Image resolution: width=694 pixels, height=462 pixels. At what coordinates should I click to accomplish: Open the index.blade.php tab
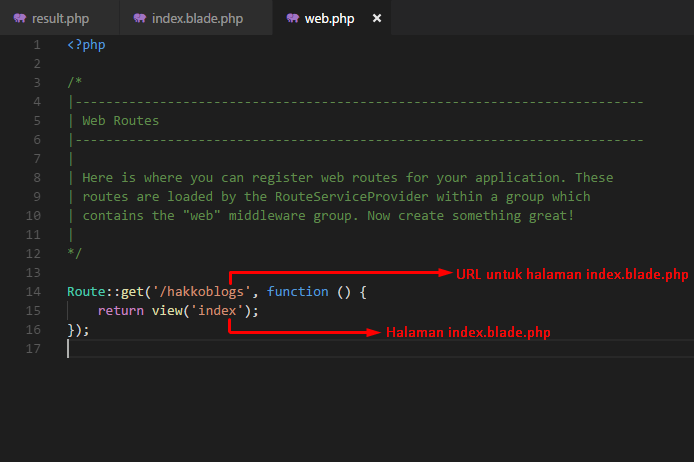(x=196, y=18)
